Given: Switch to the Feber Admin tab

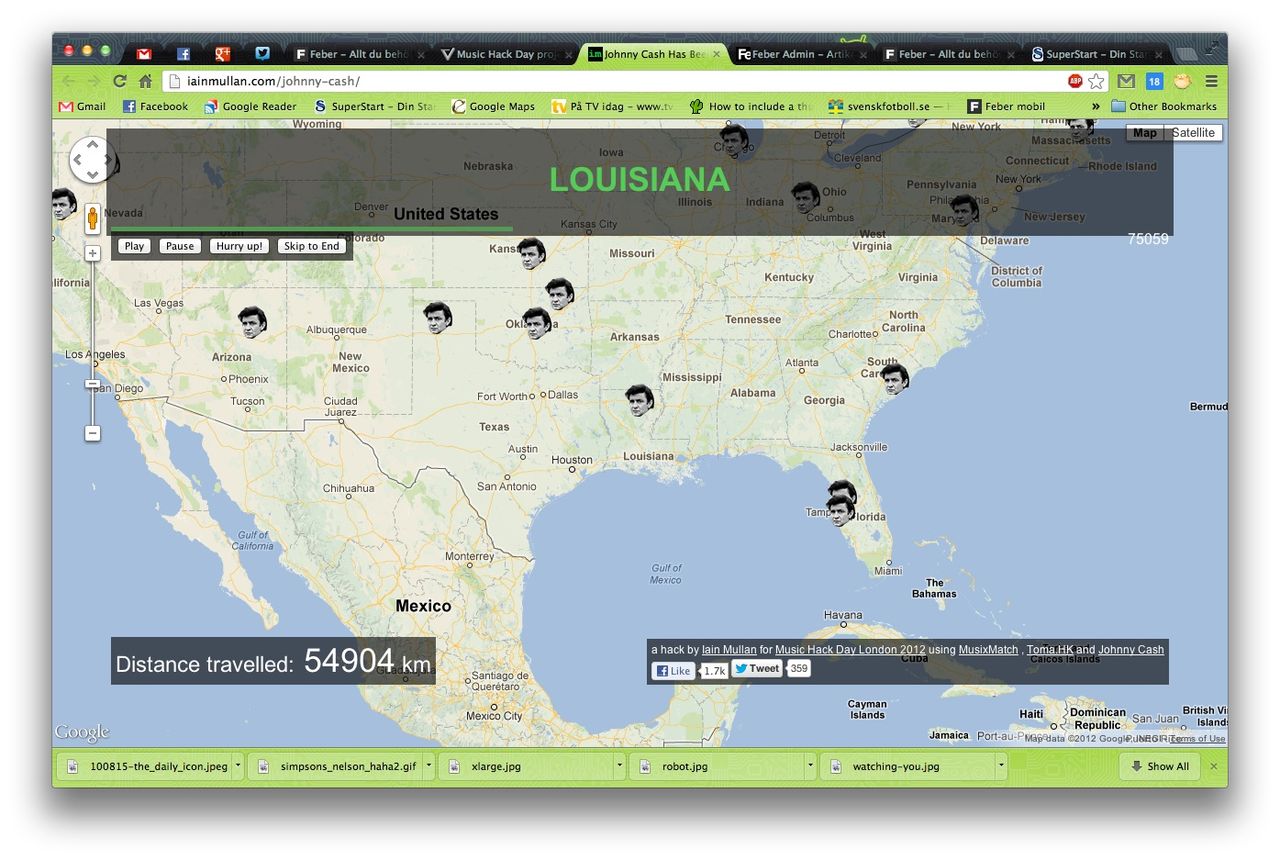Looking at the screenshot, I should coord(801,54).
